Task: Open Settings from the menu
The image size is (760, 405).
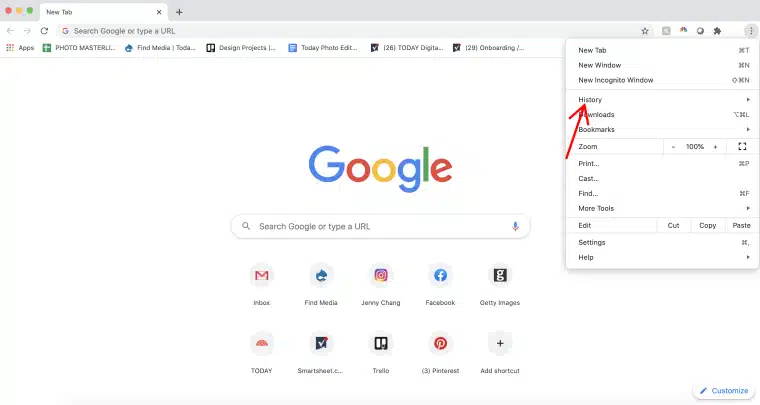Action: click(x=663, y=243)
